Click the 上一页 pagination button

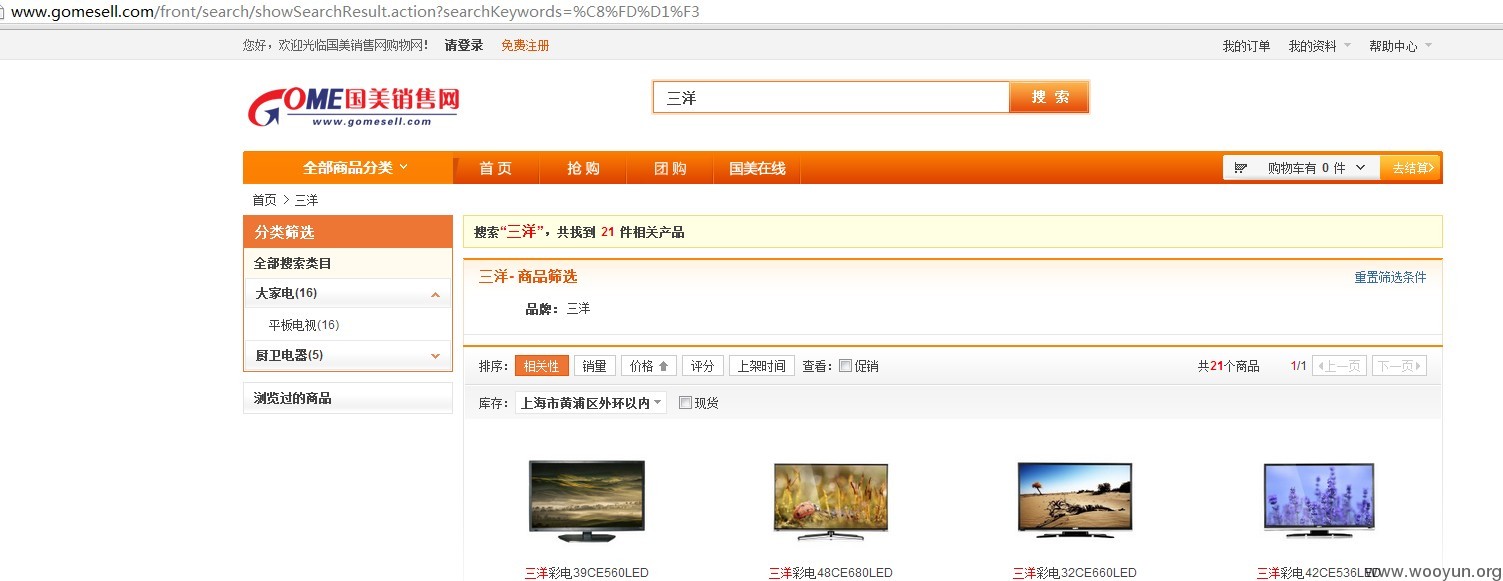(1338, 366)
